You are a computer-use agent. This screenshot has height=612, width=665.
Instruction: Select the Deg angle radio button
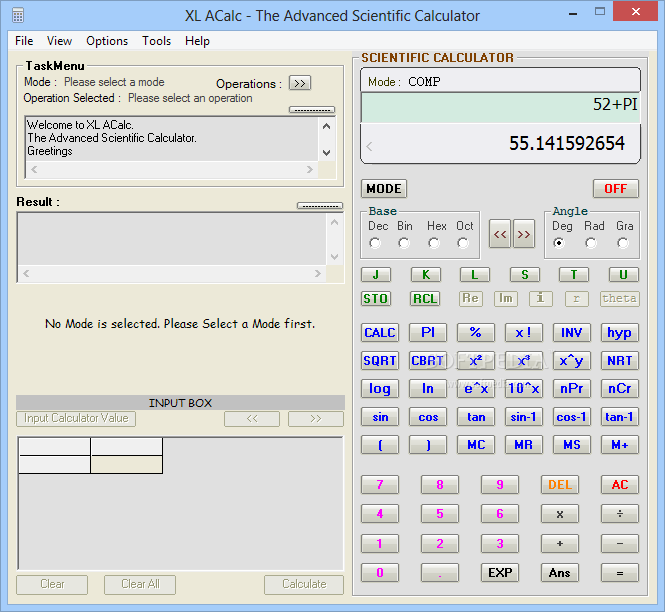[559, 243]
